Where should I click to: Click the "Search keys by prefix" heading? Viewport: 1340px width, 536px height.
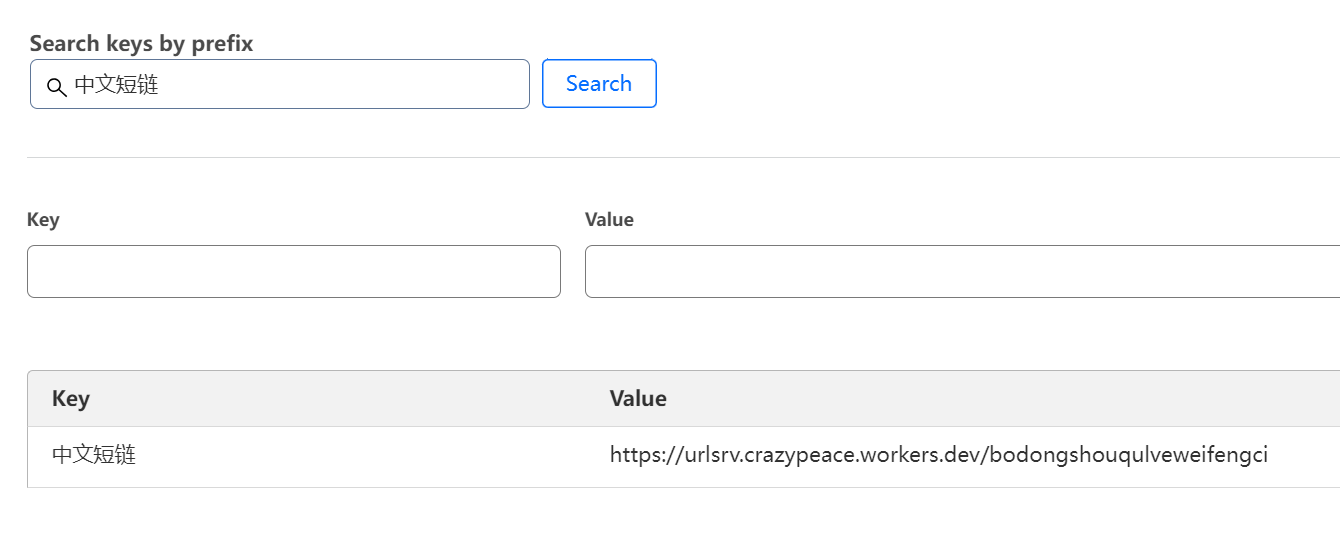tap(141, 43)
